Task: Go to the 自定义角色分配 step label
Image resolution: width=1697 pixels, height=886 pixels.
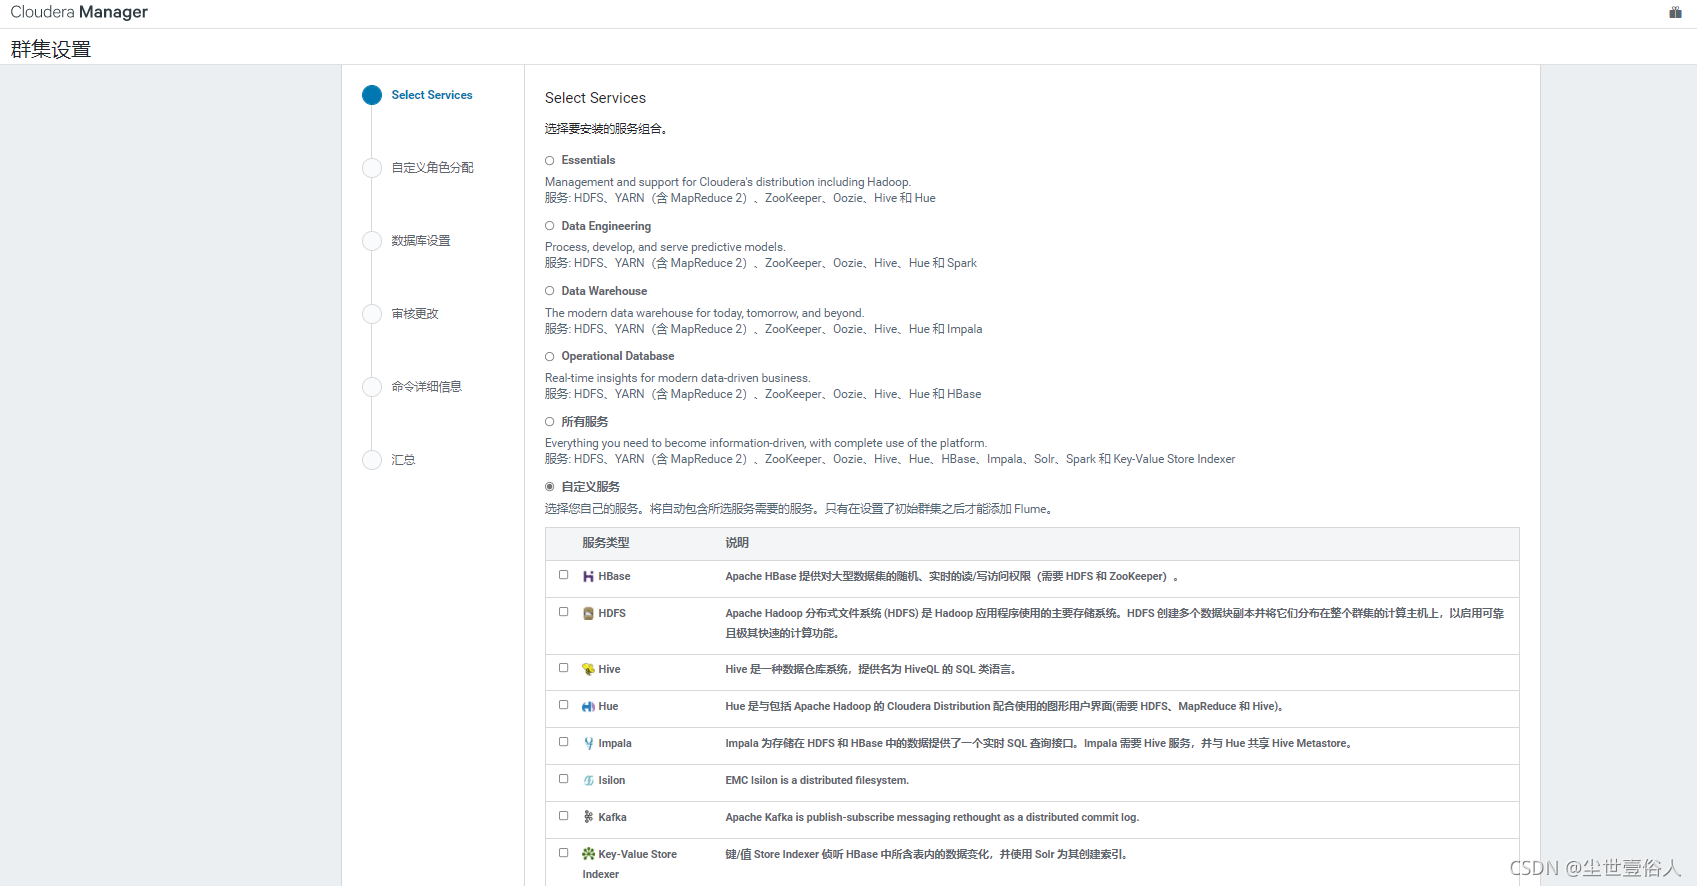Action: 432,168
